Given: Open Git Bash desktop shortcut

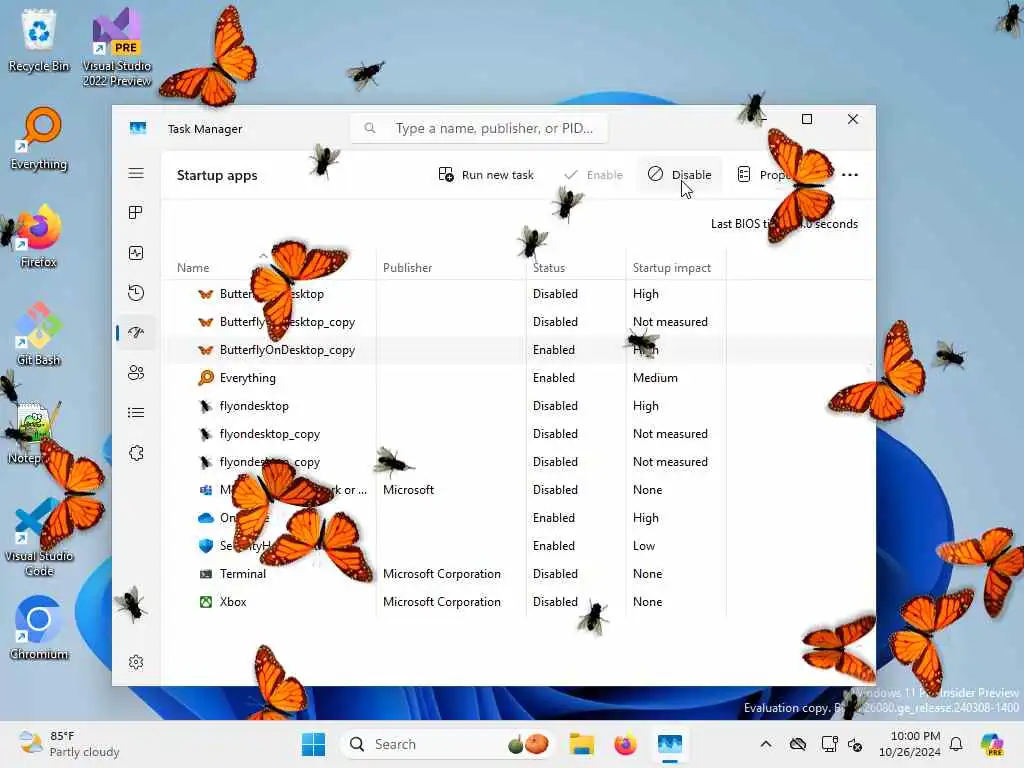Looking at the screenshot, I should (x=39, y=334).
